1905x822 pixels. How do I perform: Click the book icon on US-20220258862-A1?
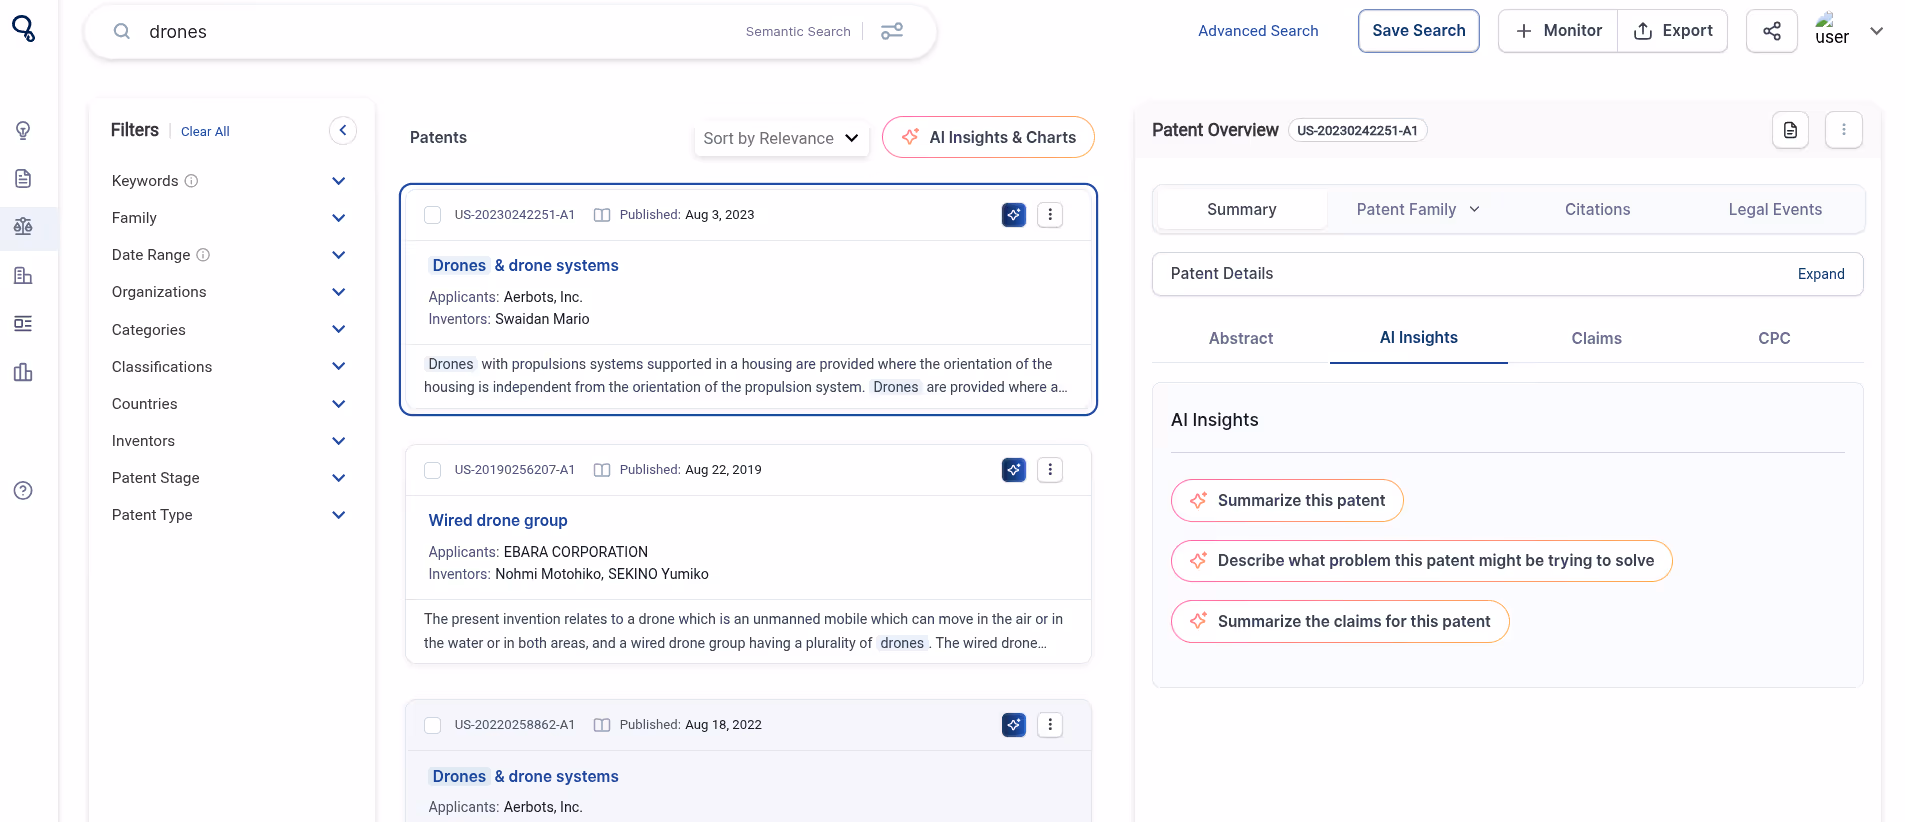point(602,725)
